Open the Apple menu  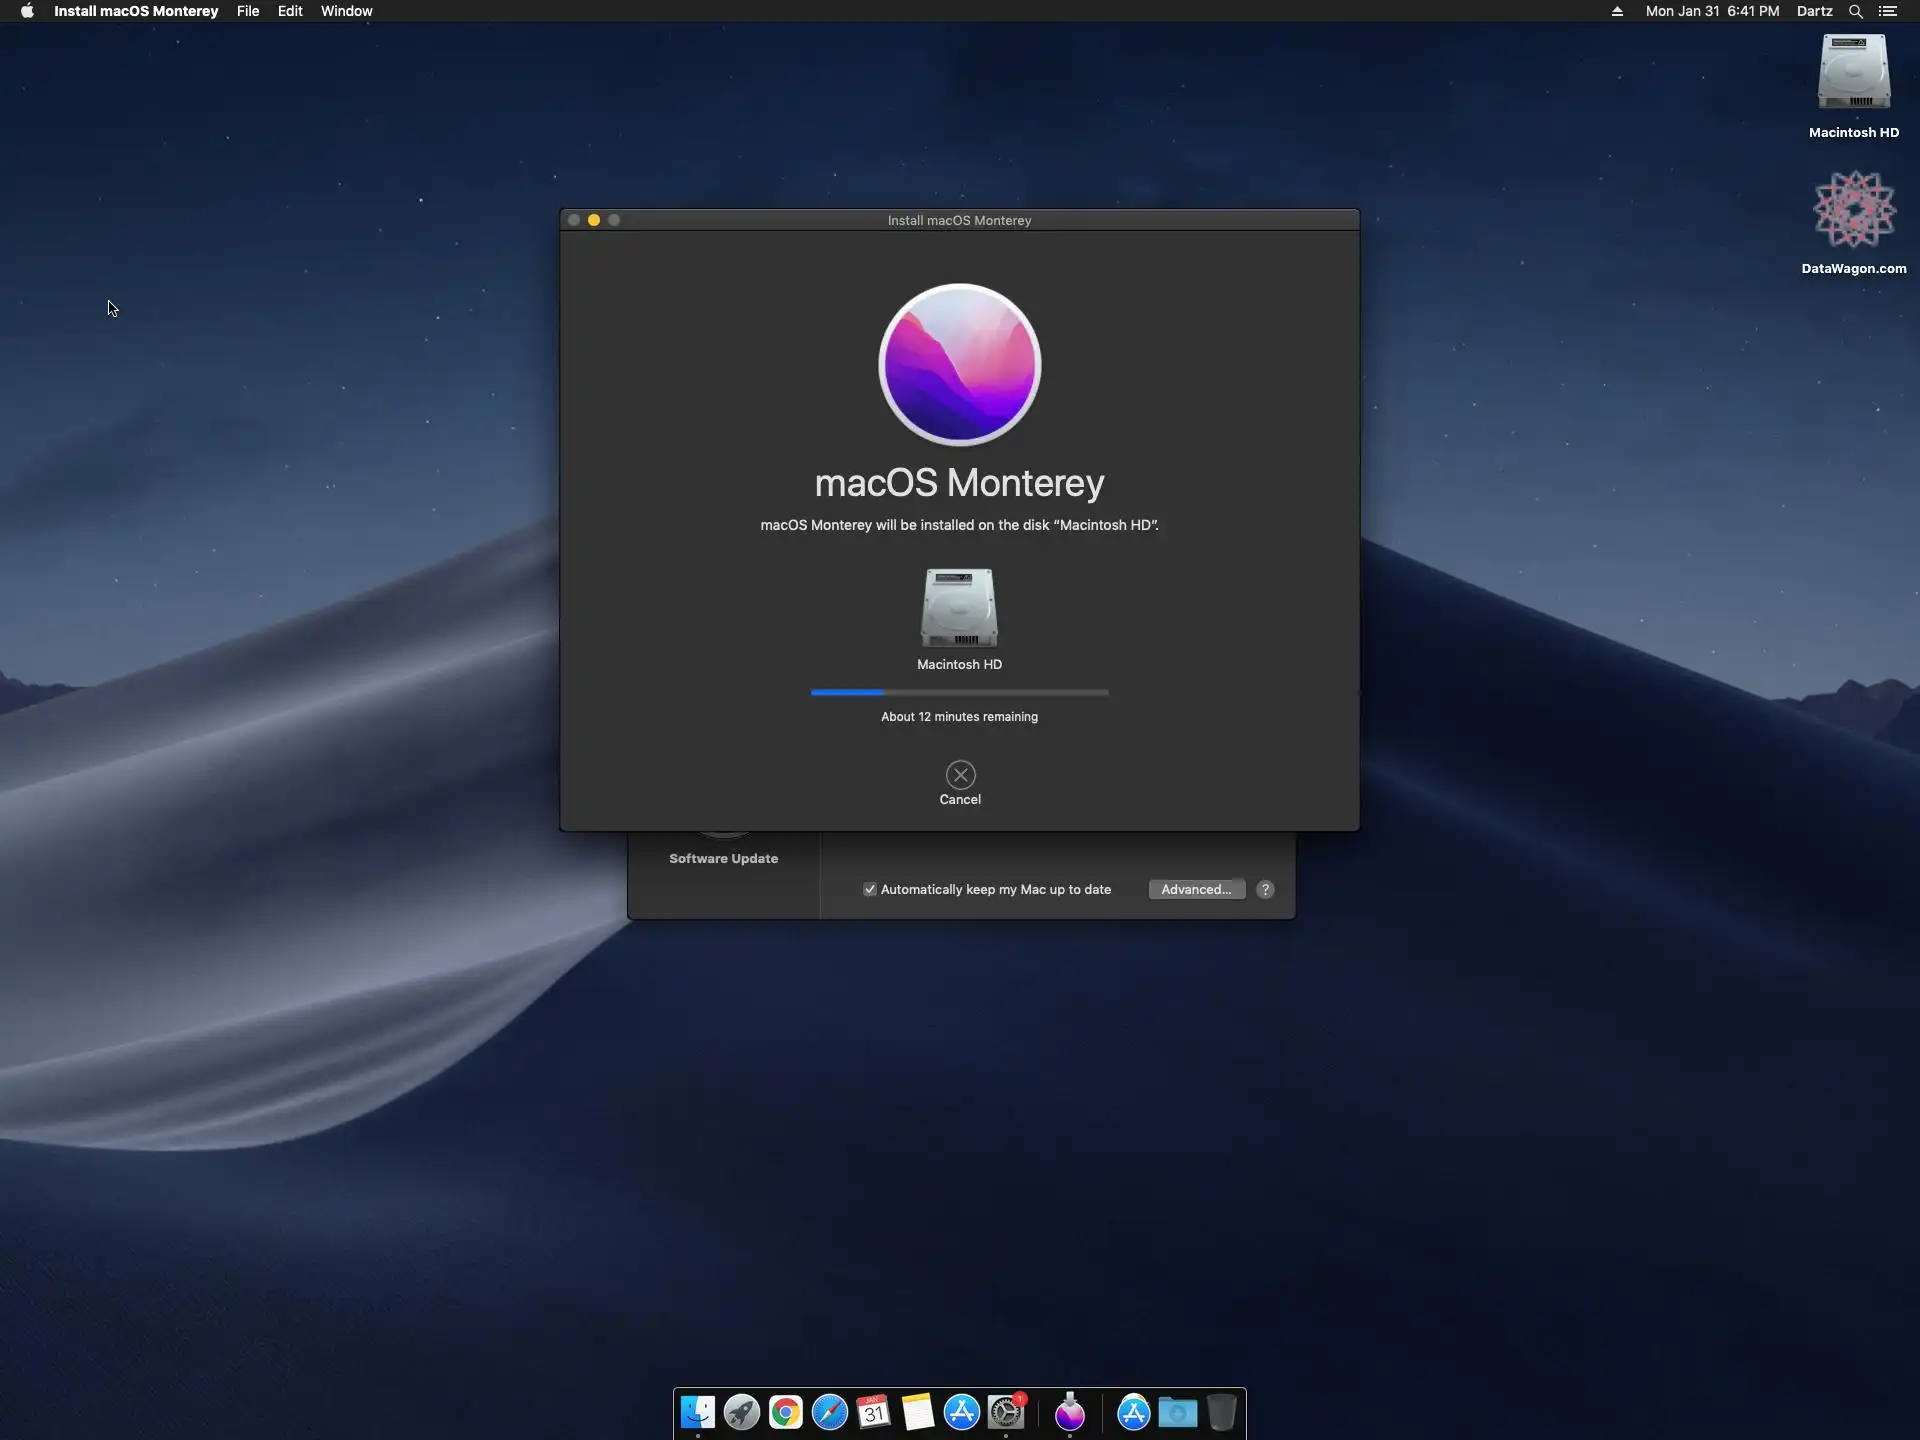27,11
